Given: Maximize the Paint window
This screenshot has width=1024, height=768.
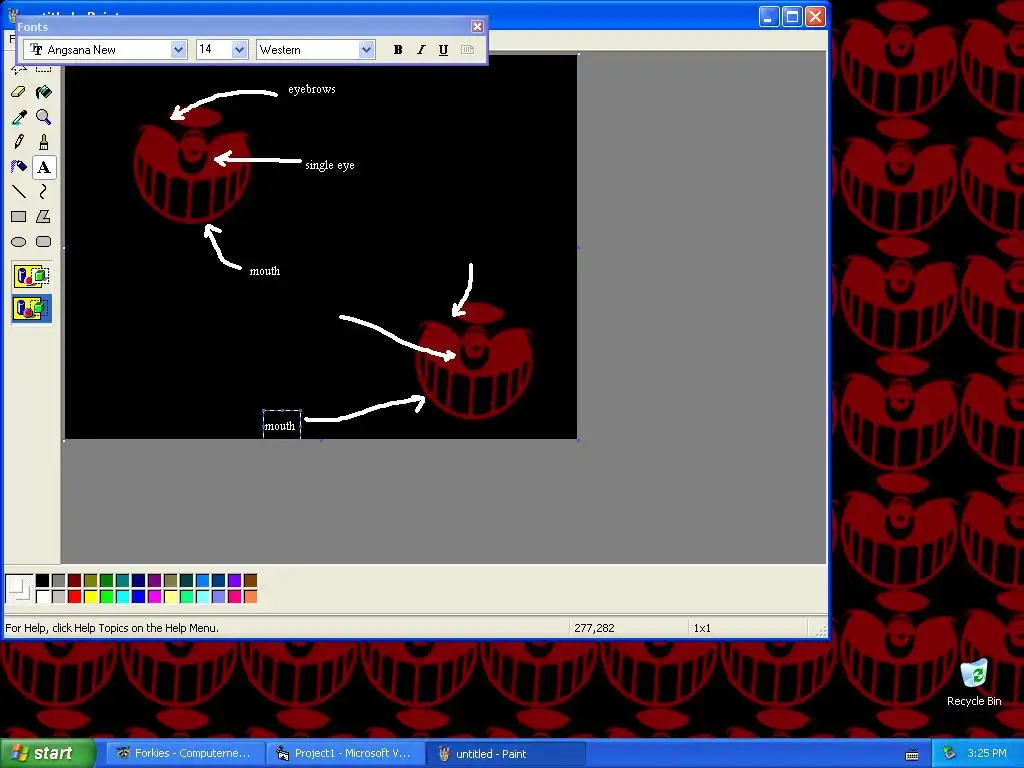Looking at the screenshot, I should [x=792, y=17].
